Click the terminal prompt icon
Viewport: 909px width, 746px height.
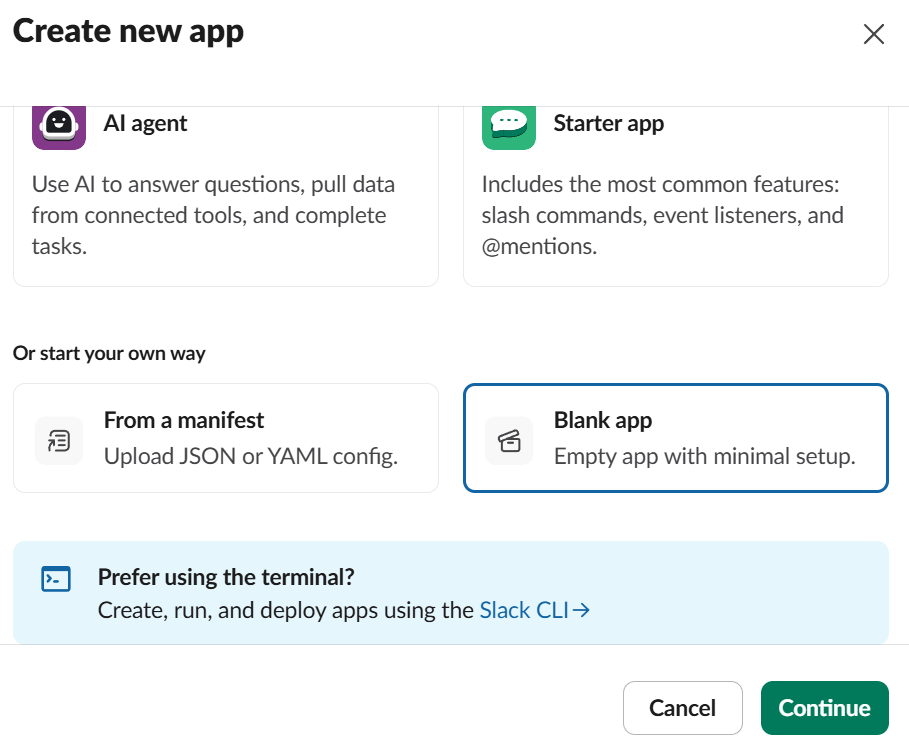[x=56, y=579]
